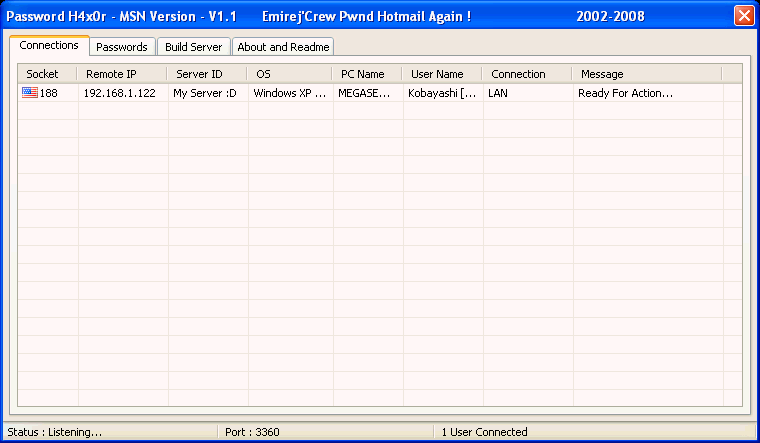760x443 pixels.
Task: Click the Server ID column header
Action: point(207,74)
